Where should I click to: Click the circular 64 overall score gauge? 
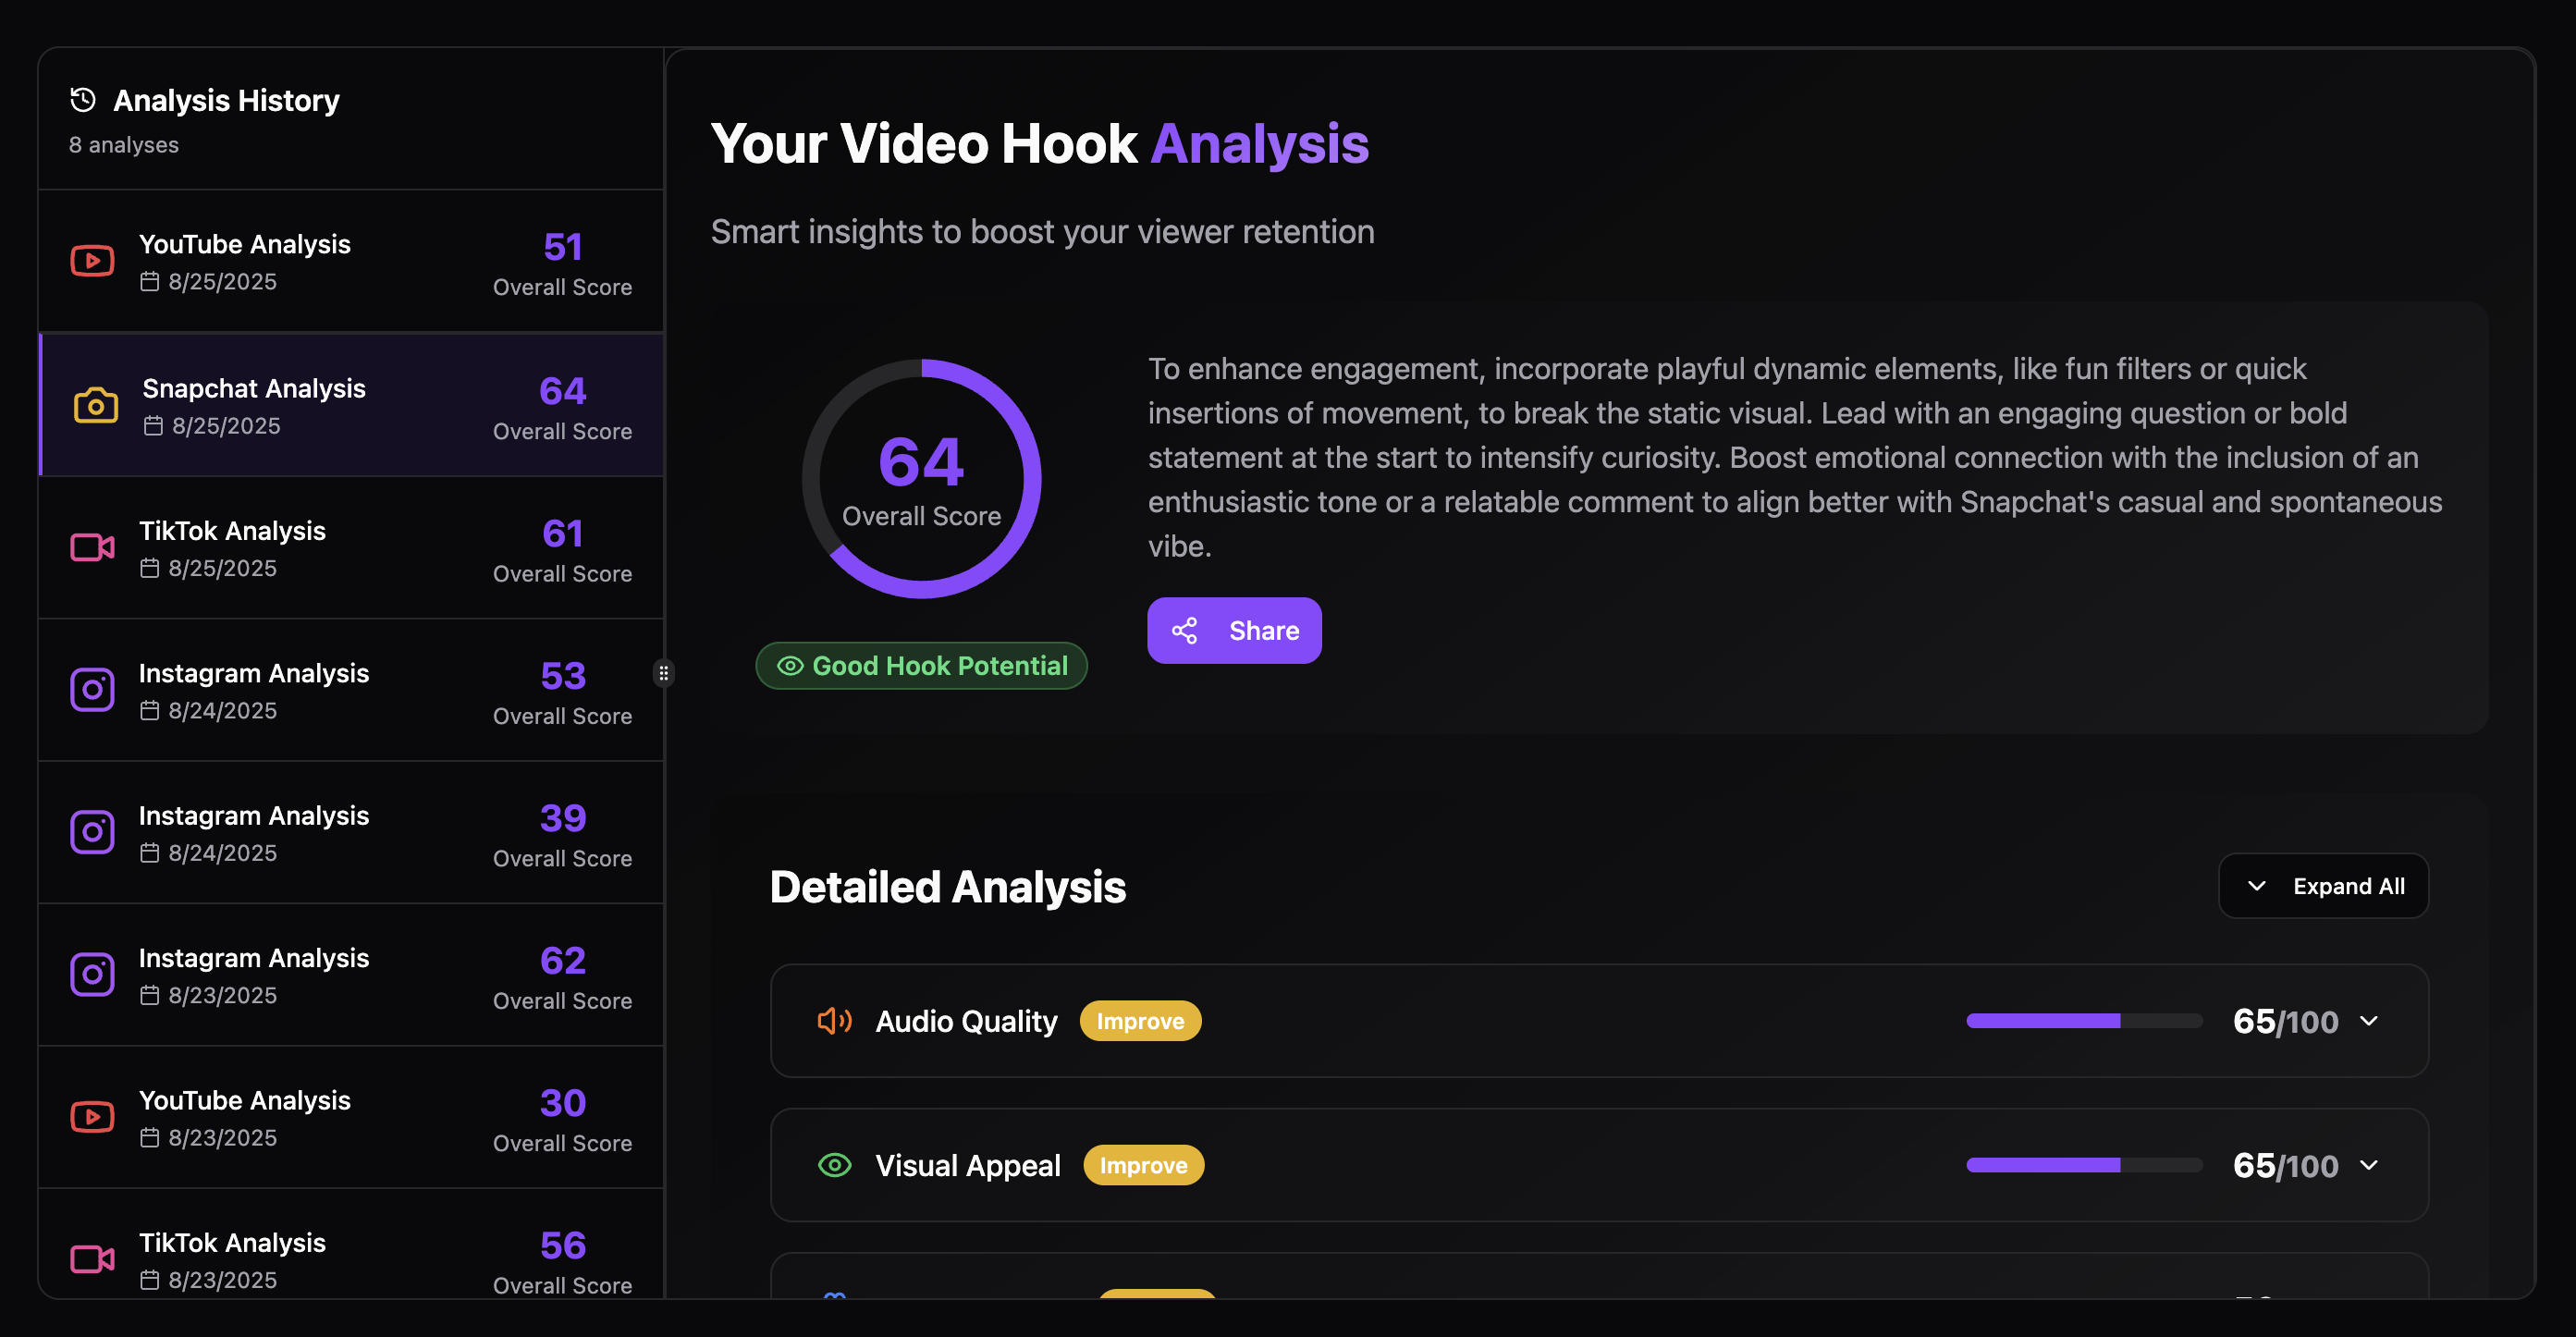(x=921, y=479)
